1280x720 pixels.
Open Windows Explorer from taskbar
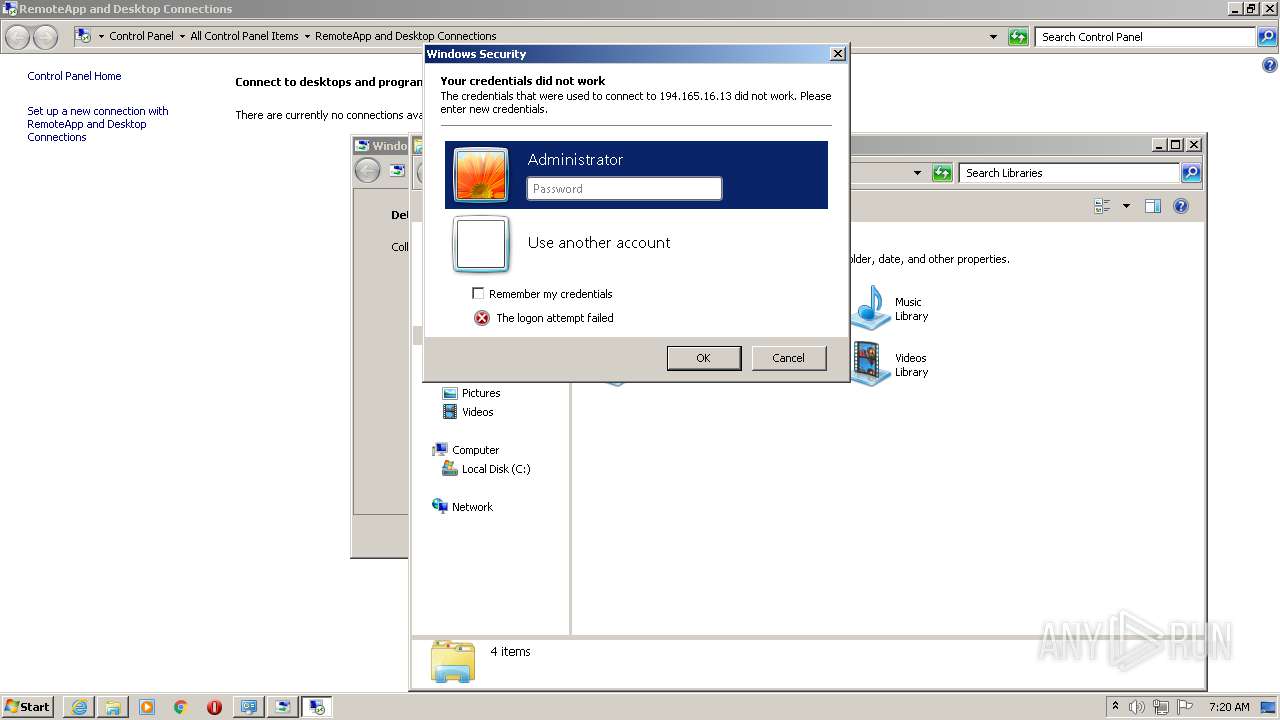[113, 707]
